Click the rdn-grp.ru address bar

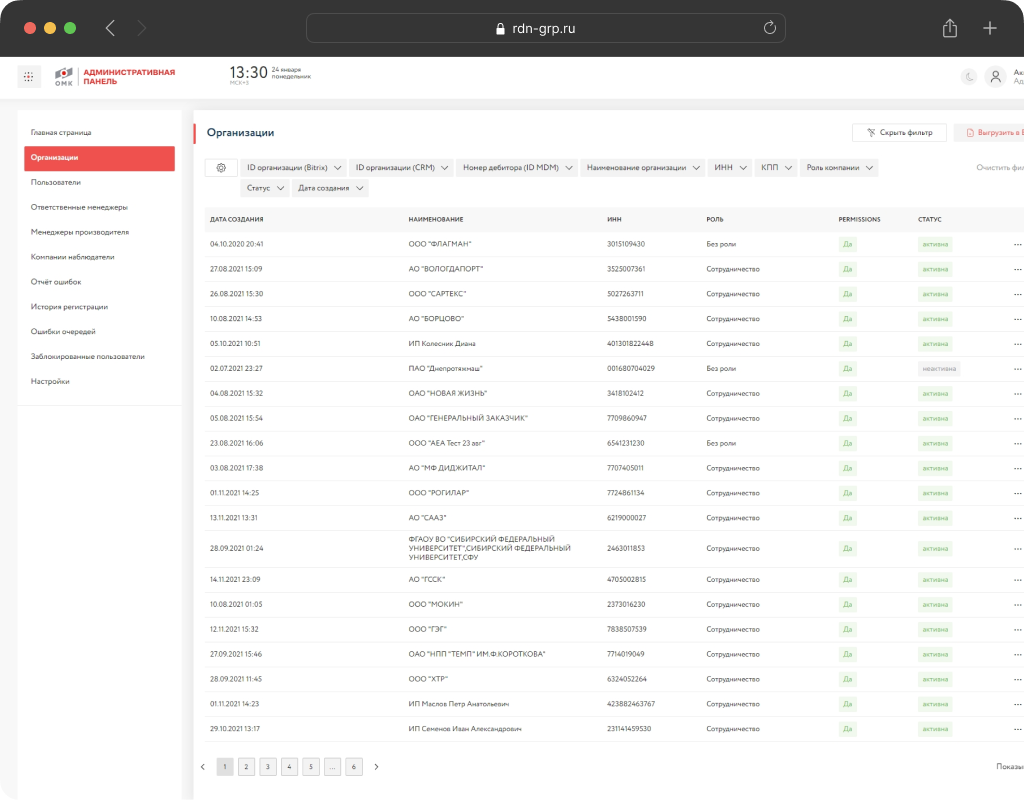tap(545, 28)
